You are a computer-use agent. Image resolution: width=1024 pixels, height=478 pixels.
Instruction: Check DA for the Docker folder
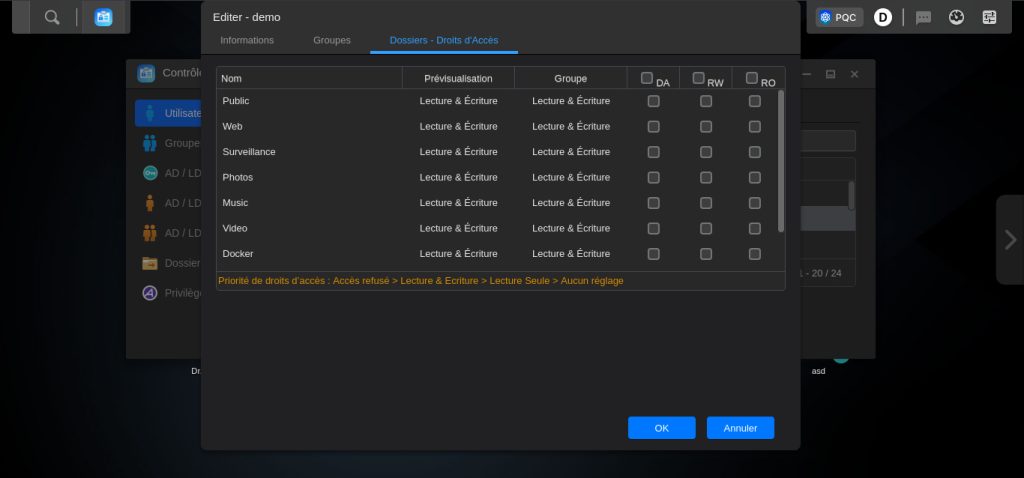(653, 254)
